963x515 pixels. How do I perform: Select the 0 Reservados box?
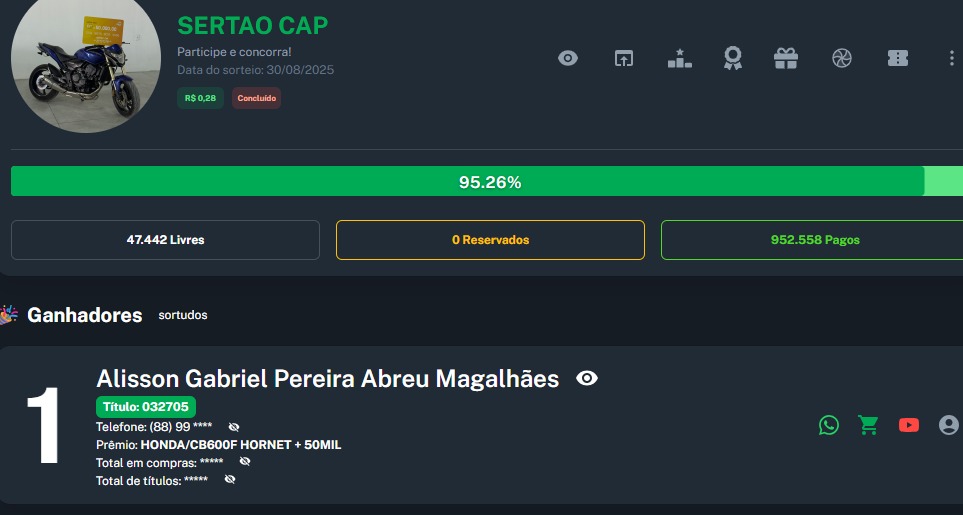click(x=490, y=240)
